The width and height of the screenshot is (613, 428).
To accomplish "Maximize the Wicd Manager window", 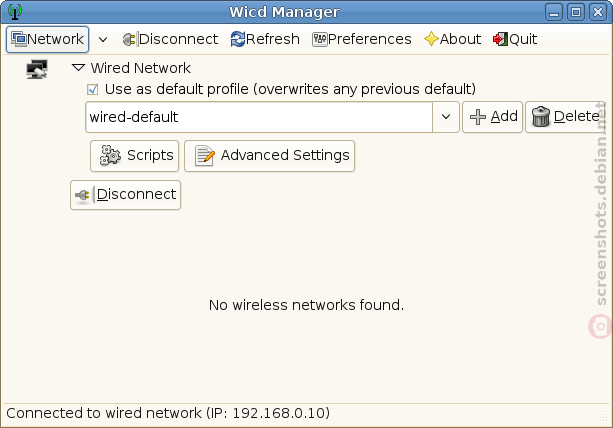I will [576, 12].
